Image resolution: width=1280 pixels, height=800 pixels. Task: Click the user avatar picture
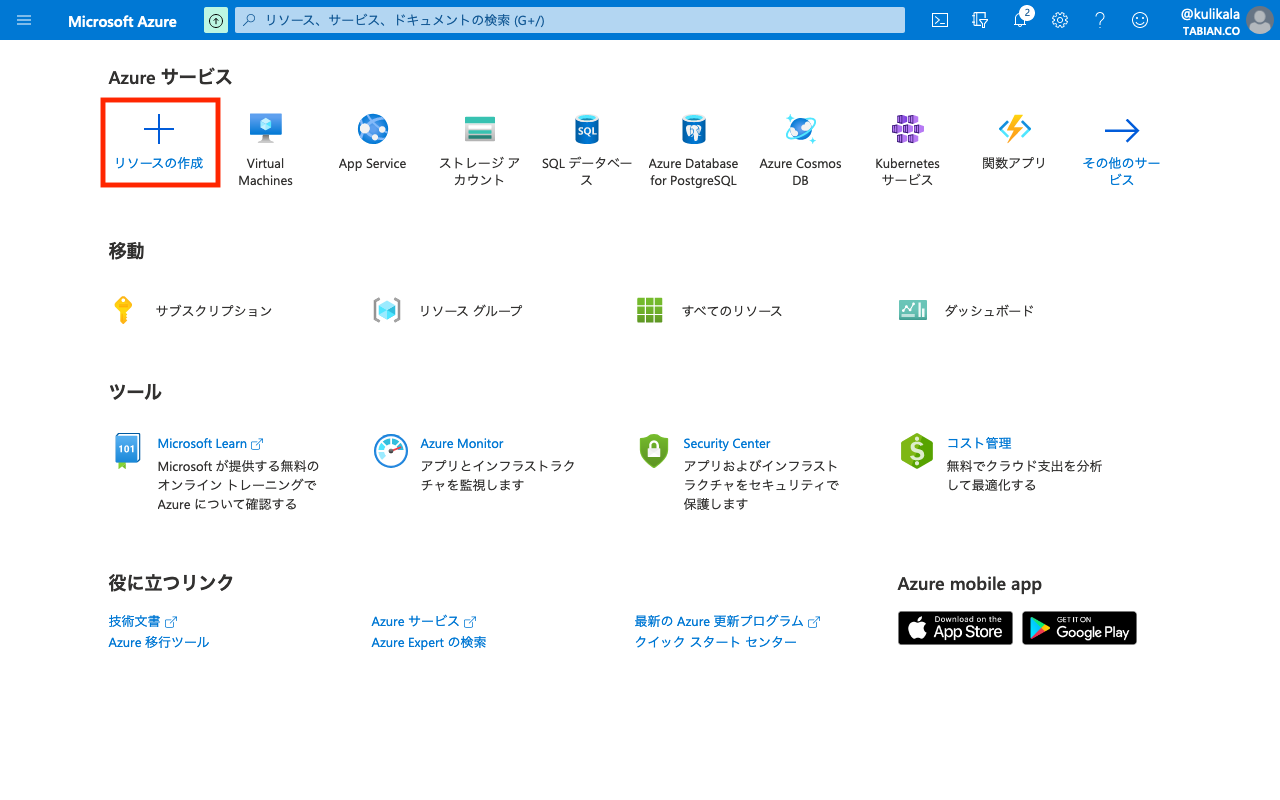(1260, 20)
